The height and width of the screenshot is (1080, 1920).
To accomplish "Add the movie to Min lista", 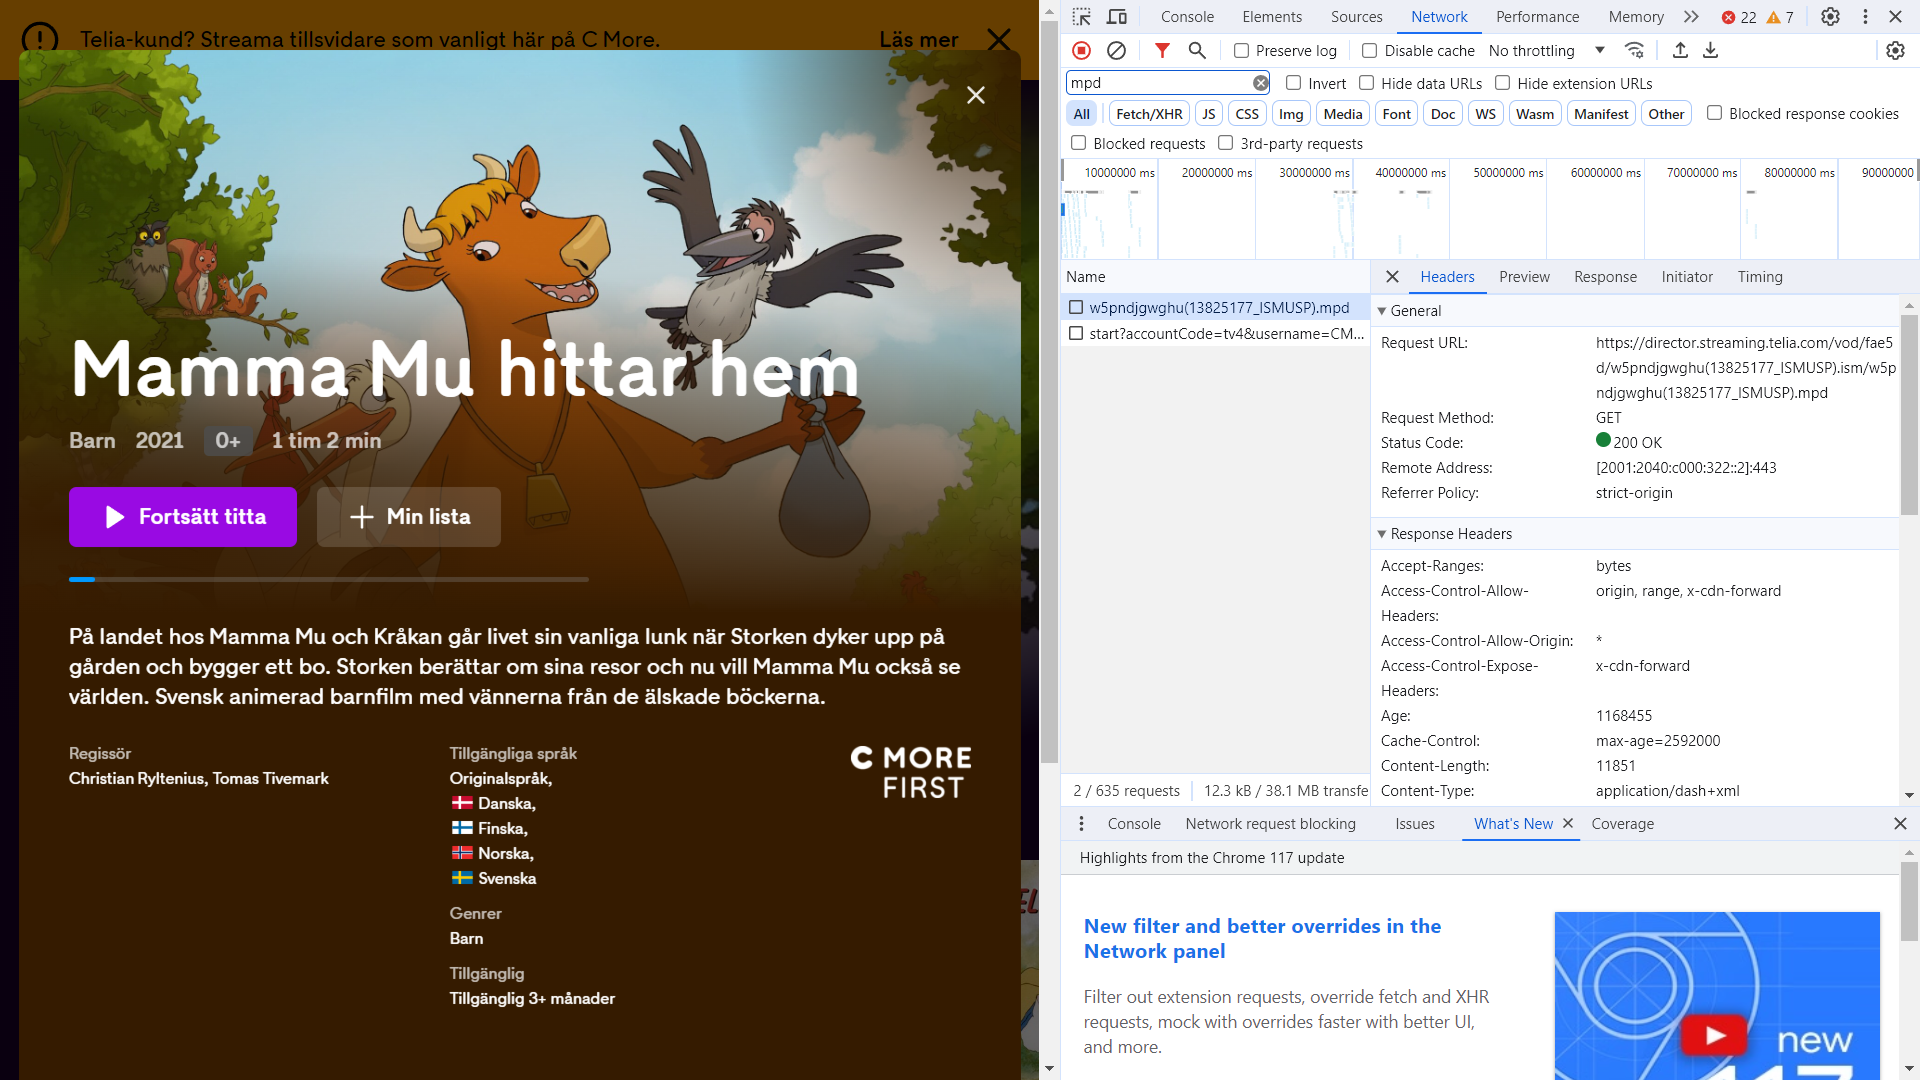I will pos(409,517).
